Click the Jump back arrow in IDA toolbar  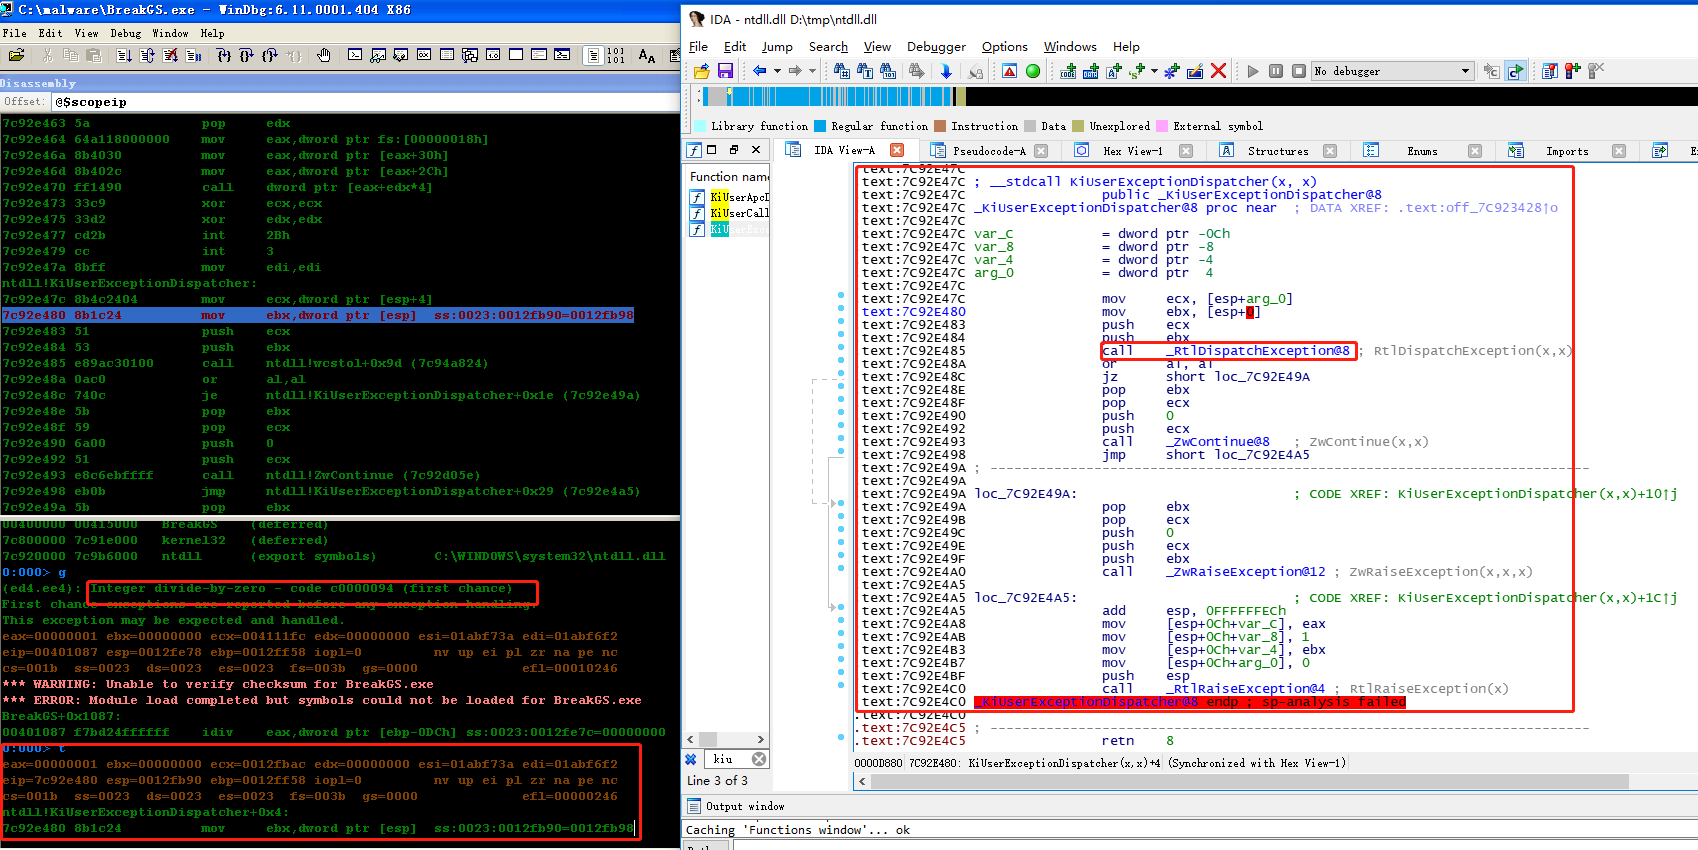pos(760,71)
